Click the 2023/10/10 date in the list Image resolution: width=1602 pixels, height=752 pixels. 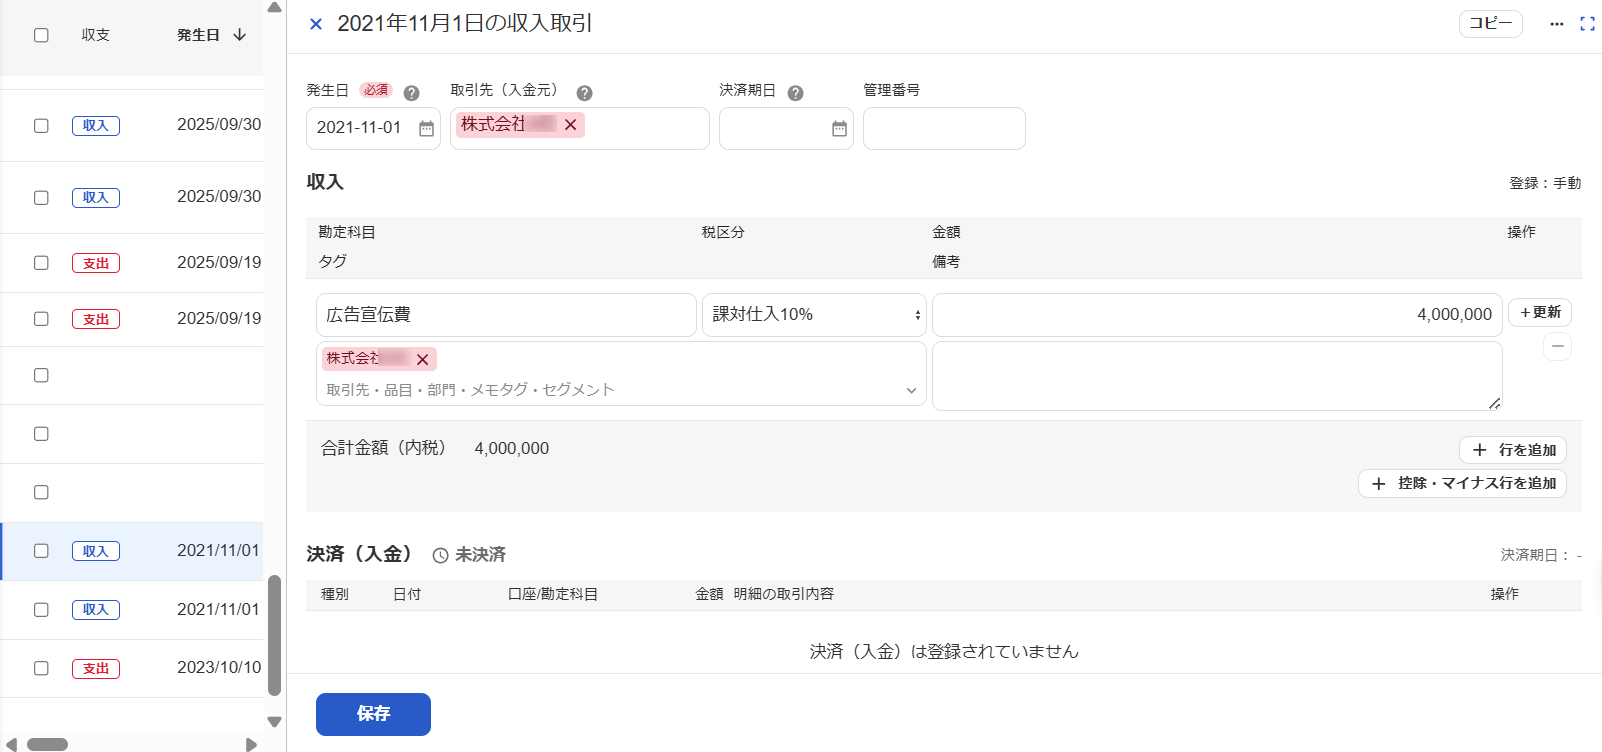coord(219,668)
